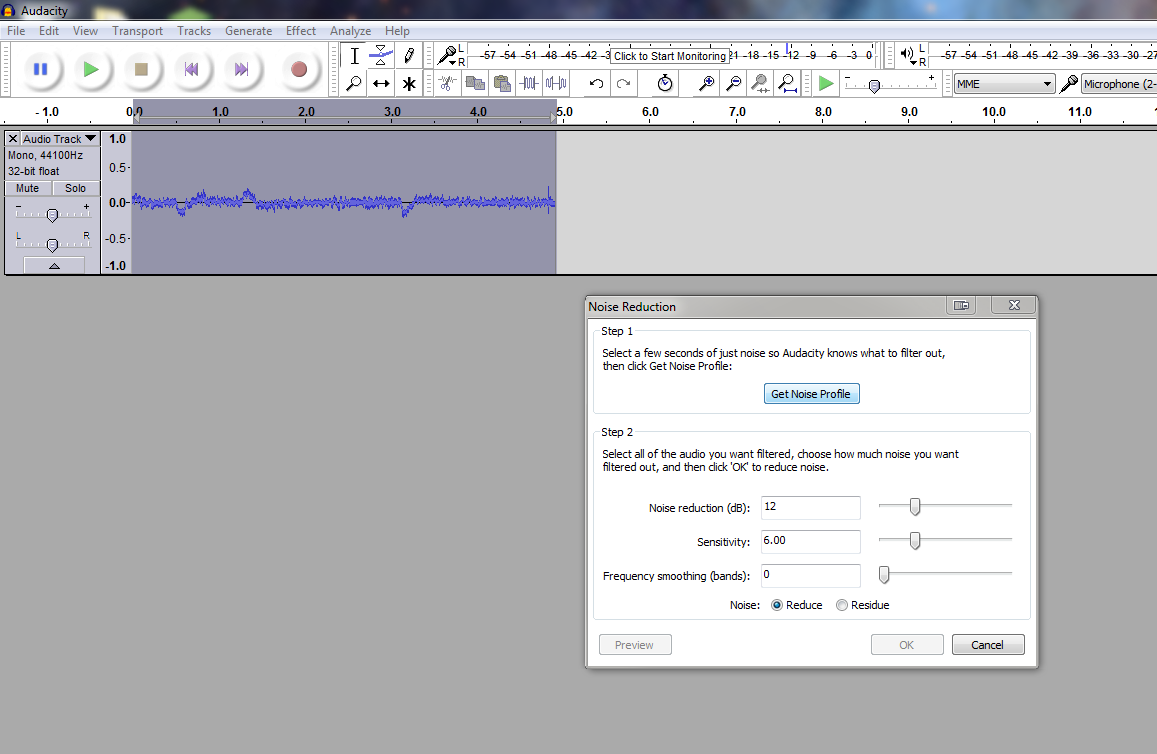This screenshot has width=1157, height=754.
Task: Adjust the Noise reduction dB slider
Action: (x=915, y=507)
